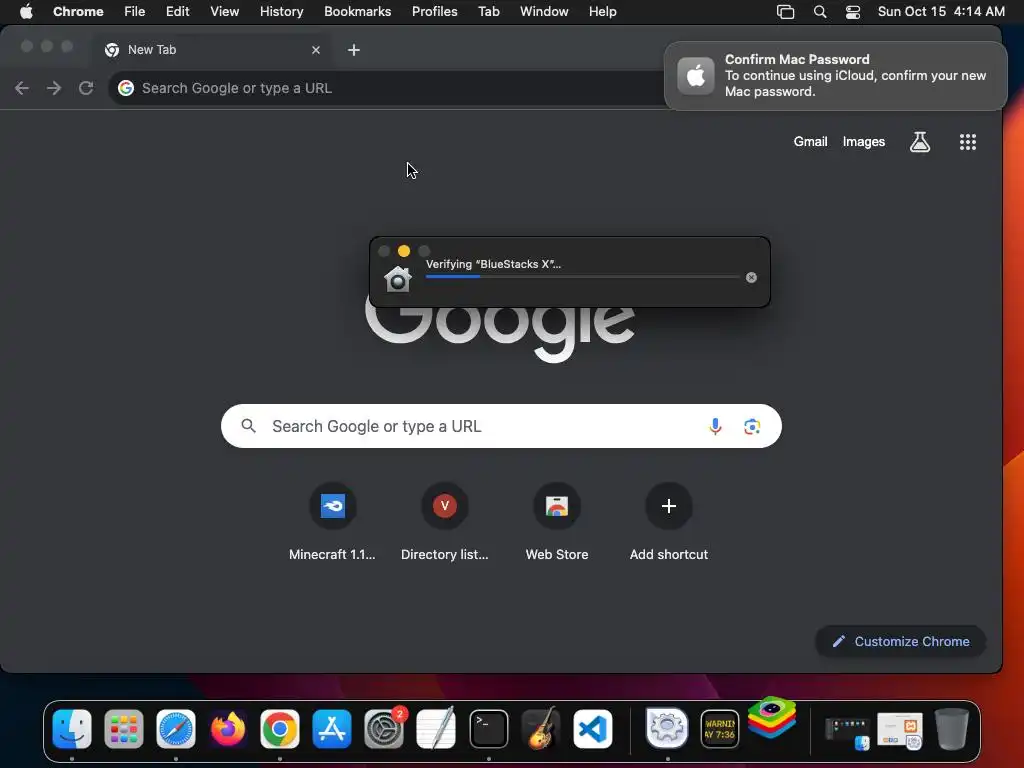Screen dimensions: 1024x768
Task: Open the Minecraft 1.1... shortcut
Action: 332,522
